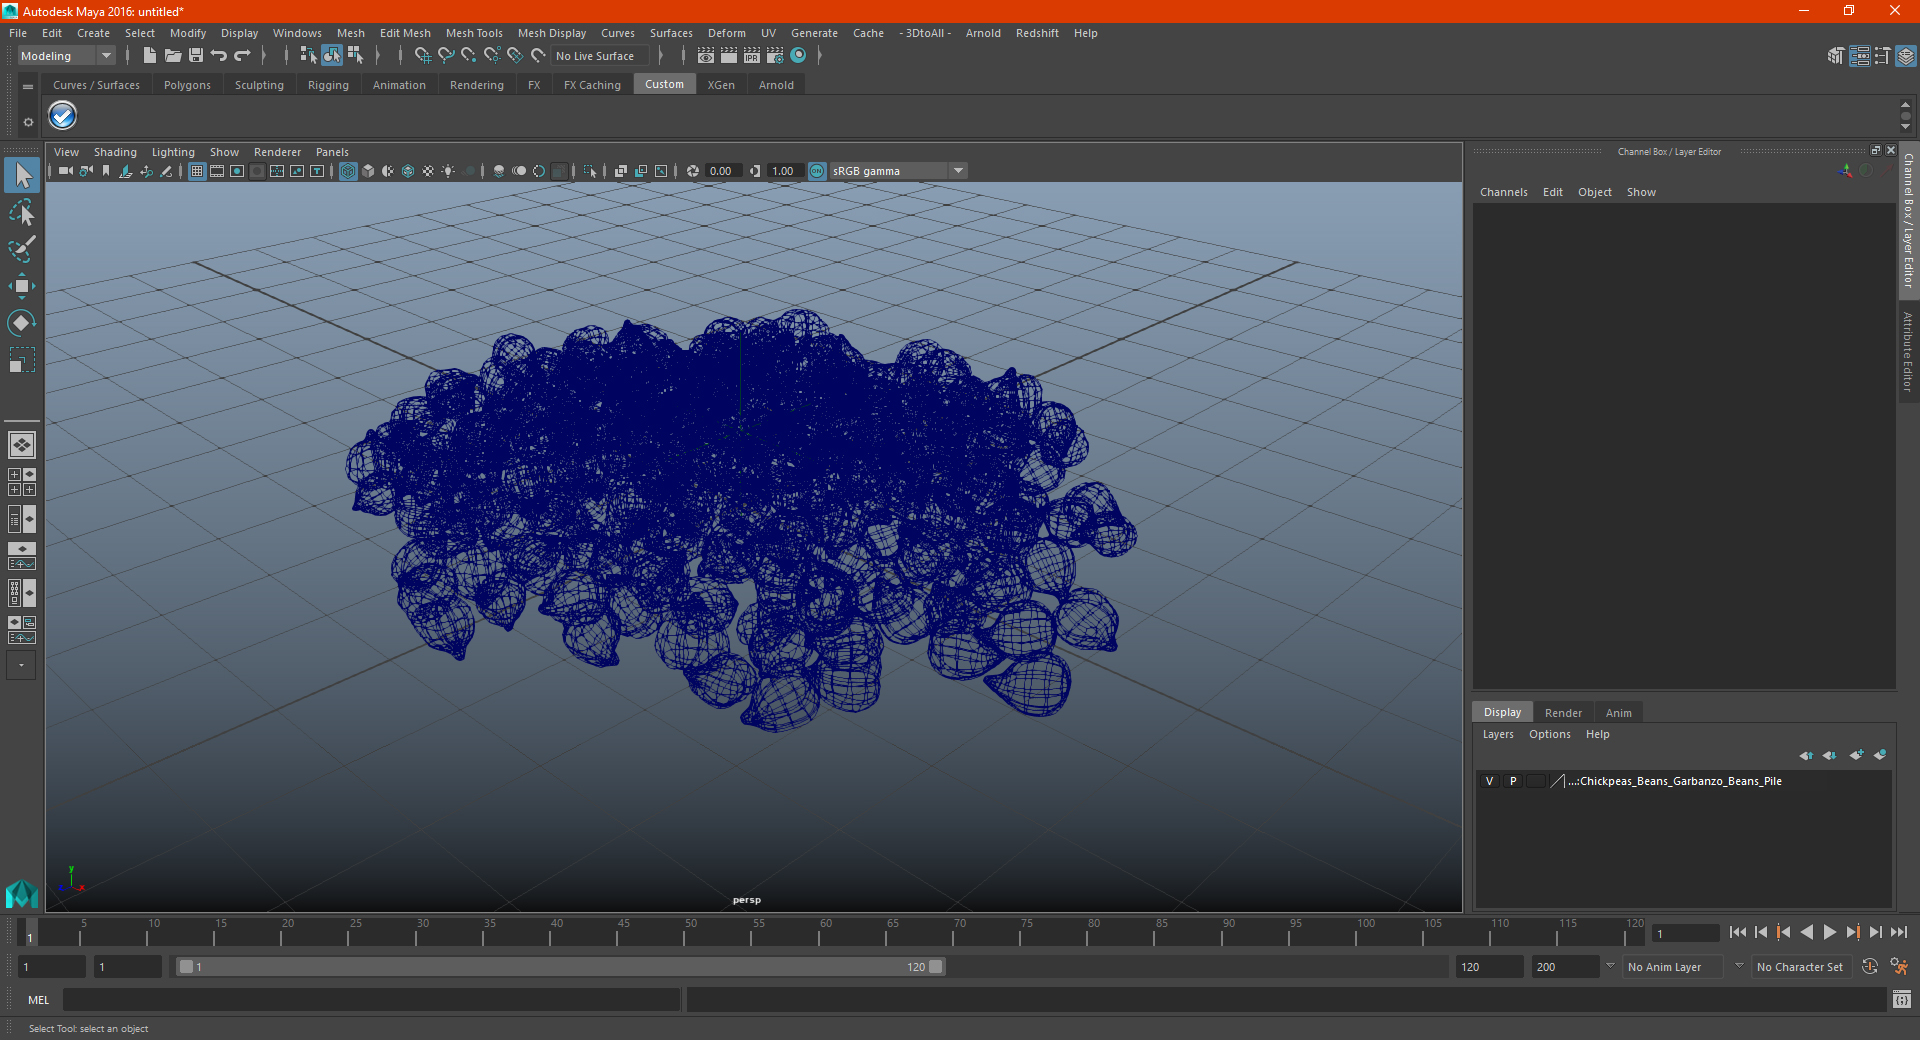Choose the Paint selection tool

[x=22, y=249]
